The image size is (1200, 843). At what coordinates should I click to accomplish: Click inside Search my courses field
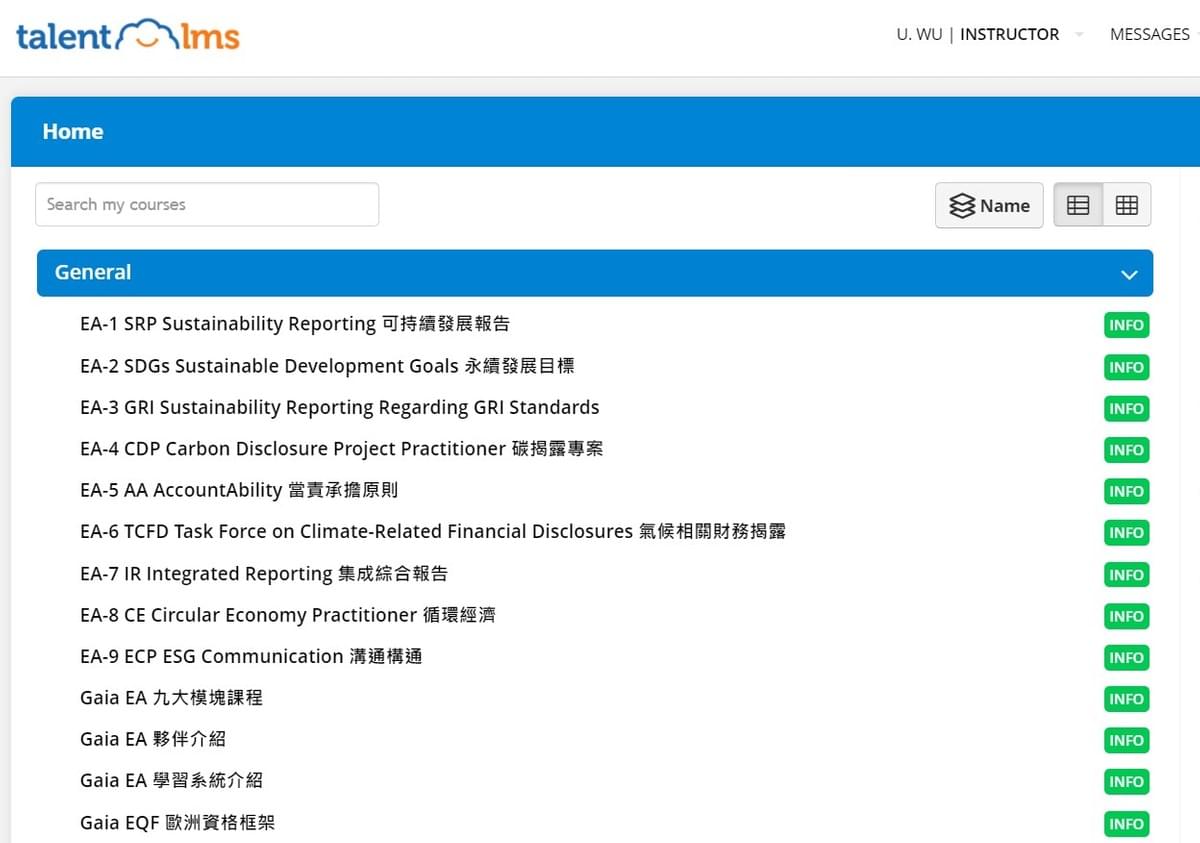point(207,204)
